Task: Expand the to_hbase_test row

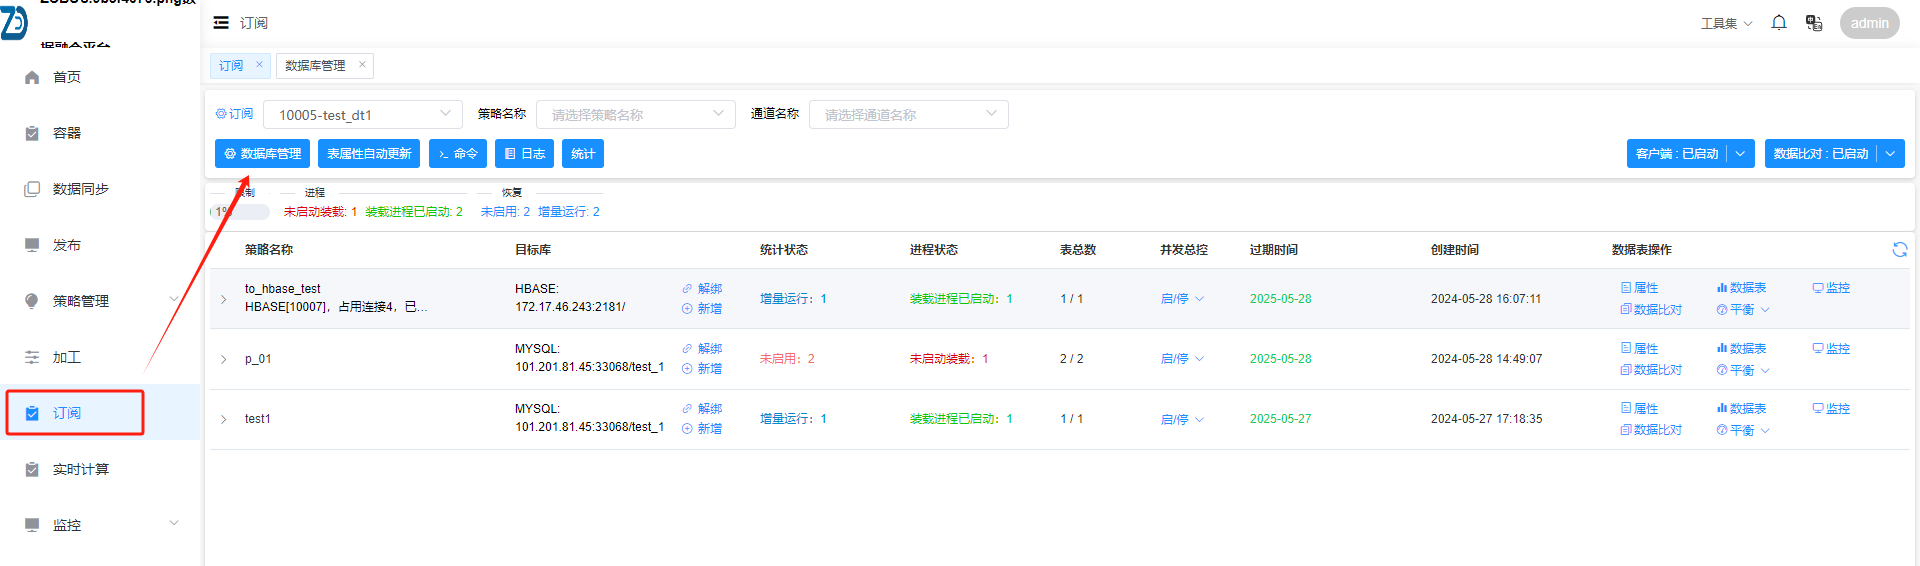Action: click(x=224, y=299)
